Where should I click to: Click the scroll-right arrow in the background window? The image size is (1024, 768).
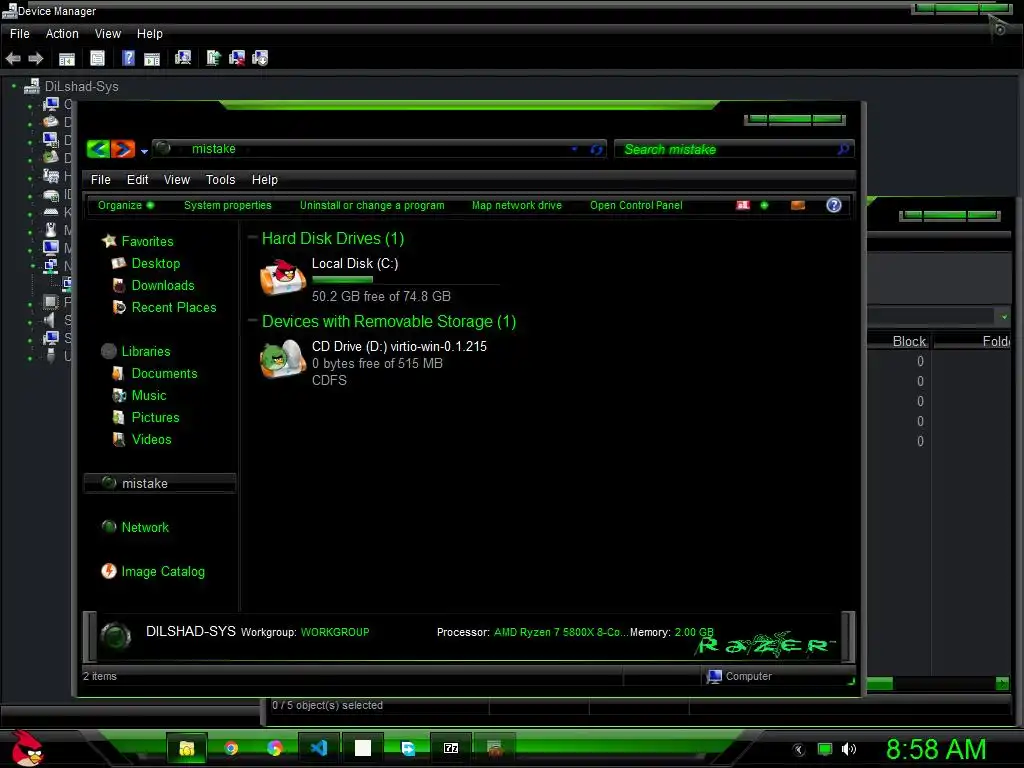pos(1002,683)
